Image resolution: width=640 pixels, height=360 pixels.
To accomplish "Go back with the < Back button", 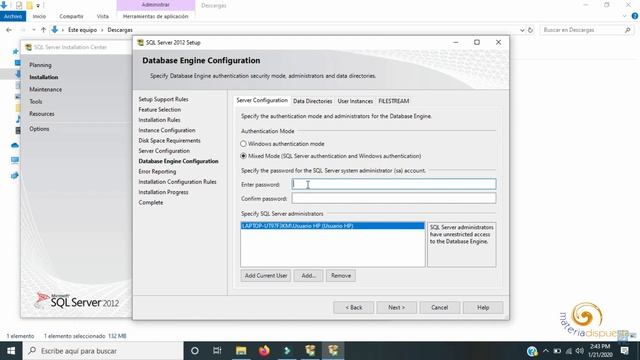I will tap(353, 307).
